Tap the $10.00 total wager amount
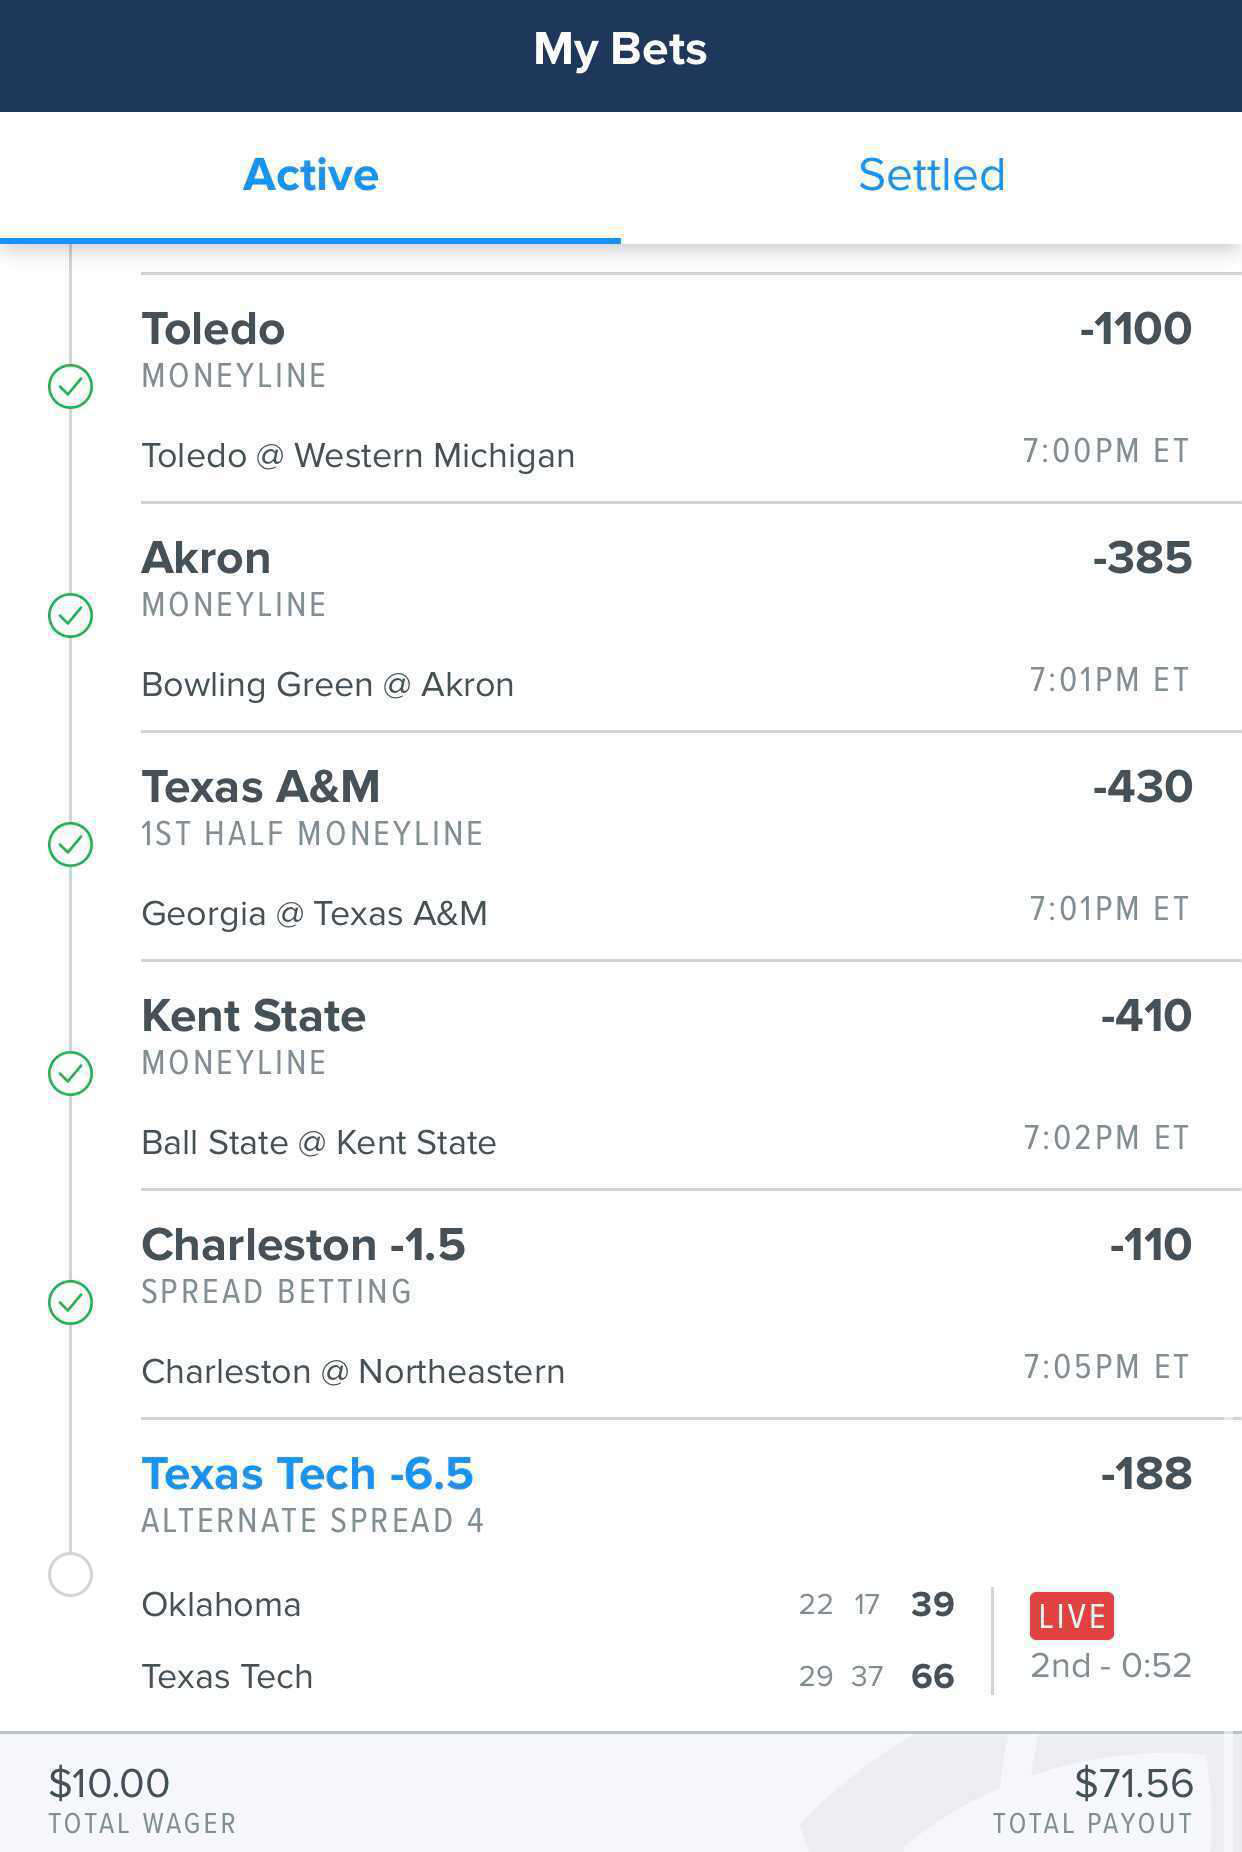 pyautogui.click(x=109, y=1783)
